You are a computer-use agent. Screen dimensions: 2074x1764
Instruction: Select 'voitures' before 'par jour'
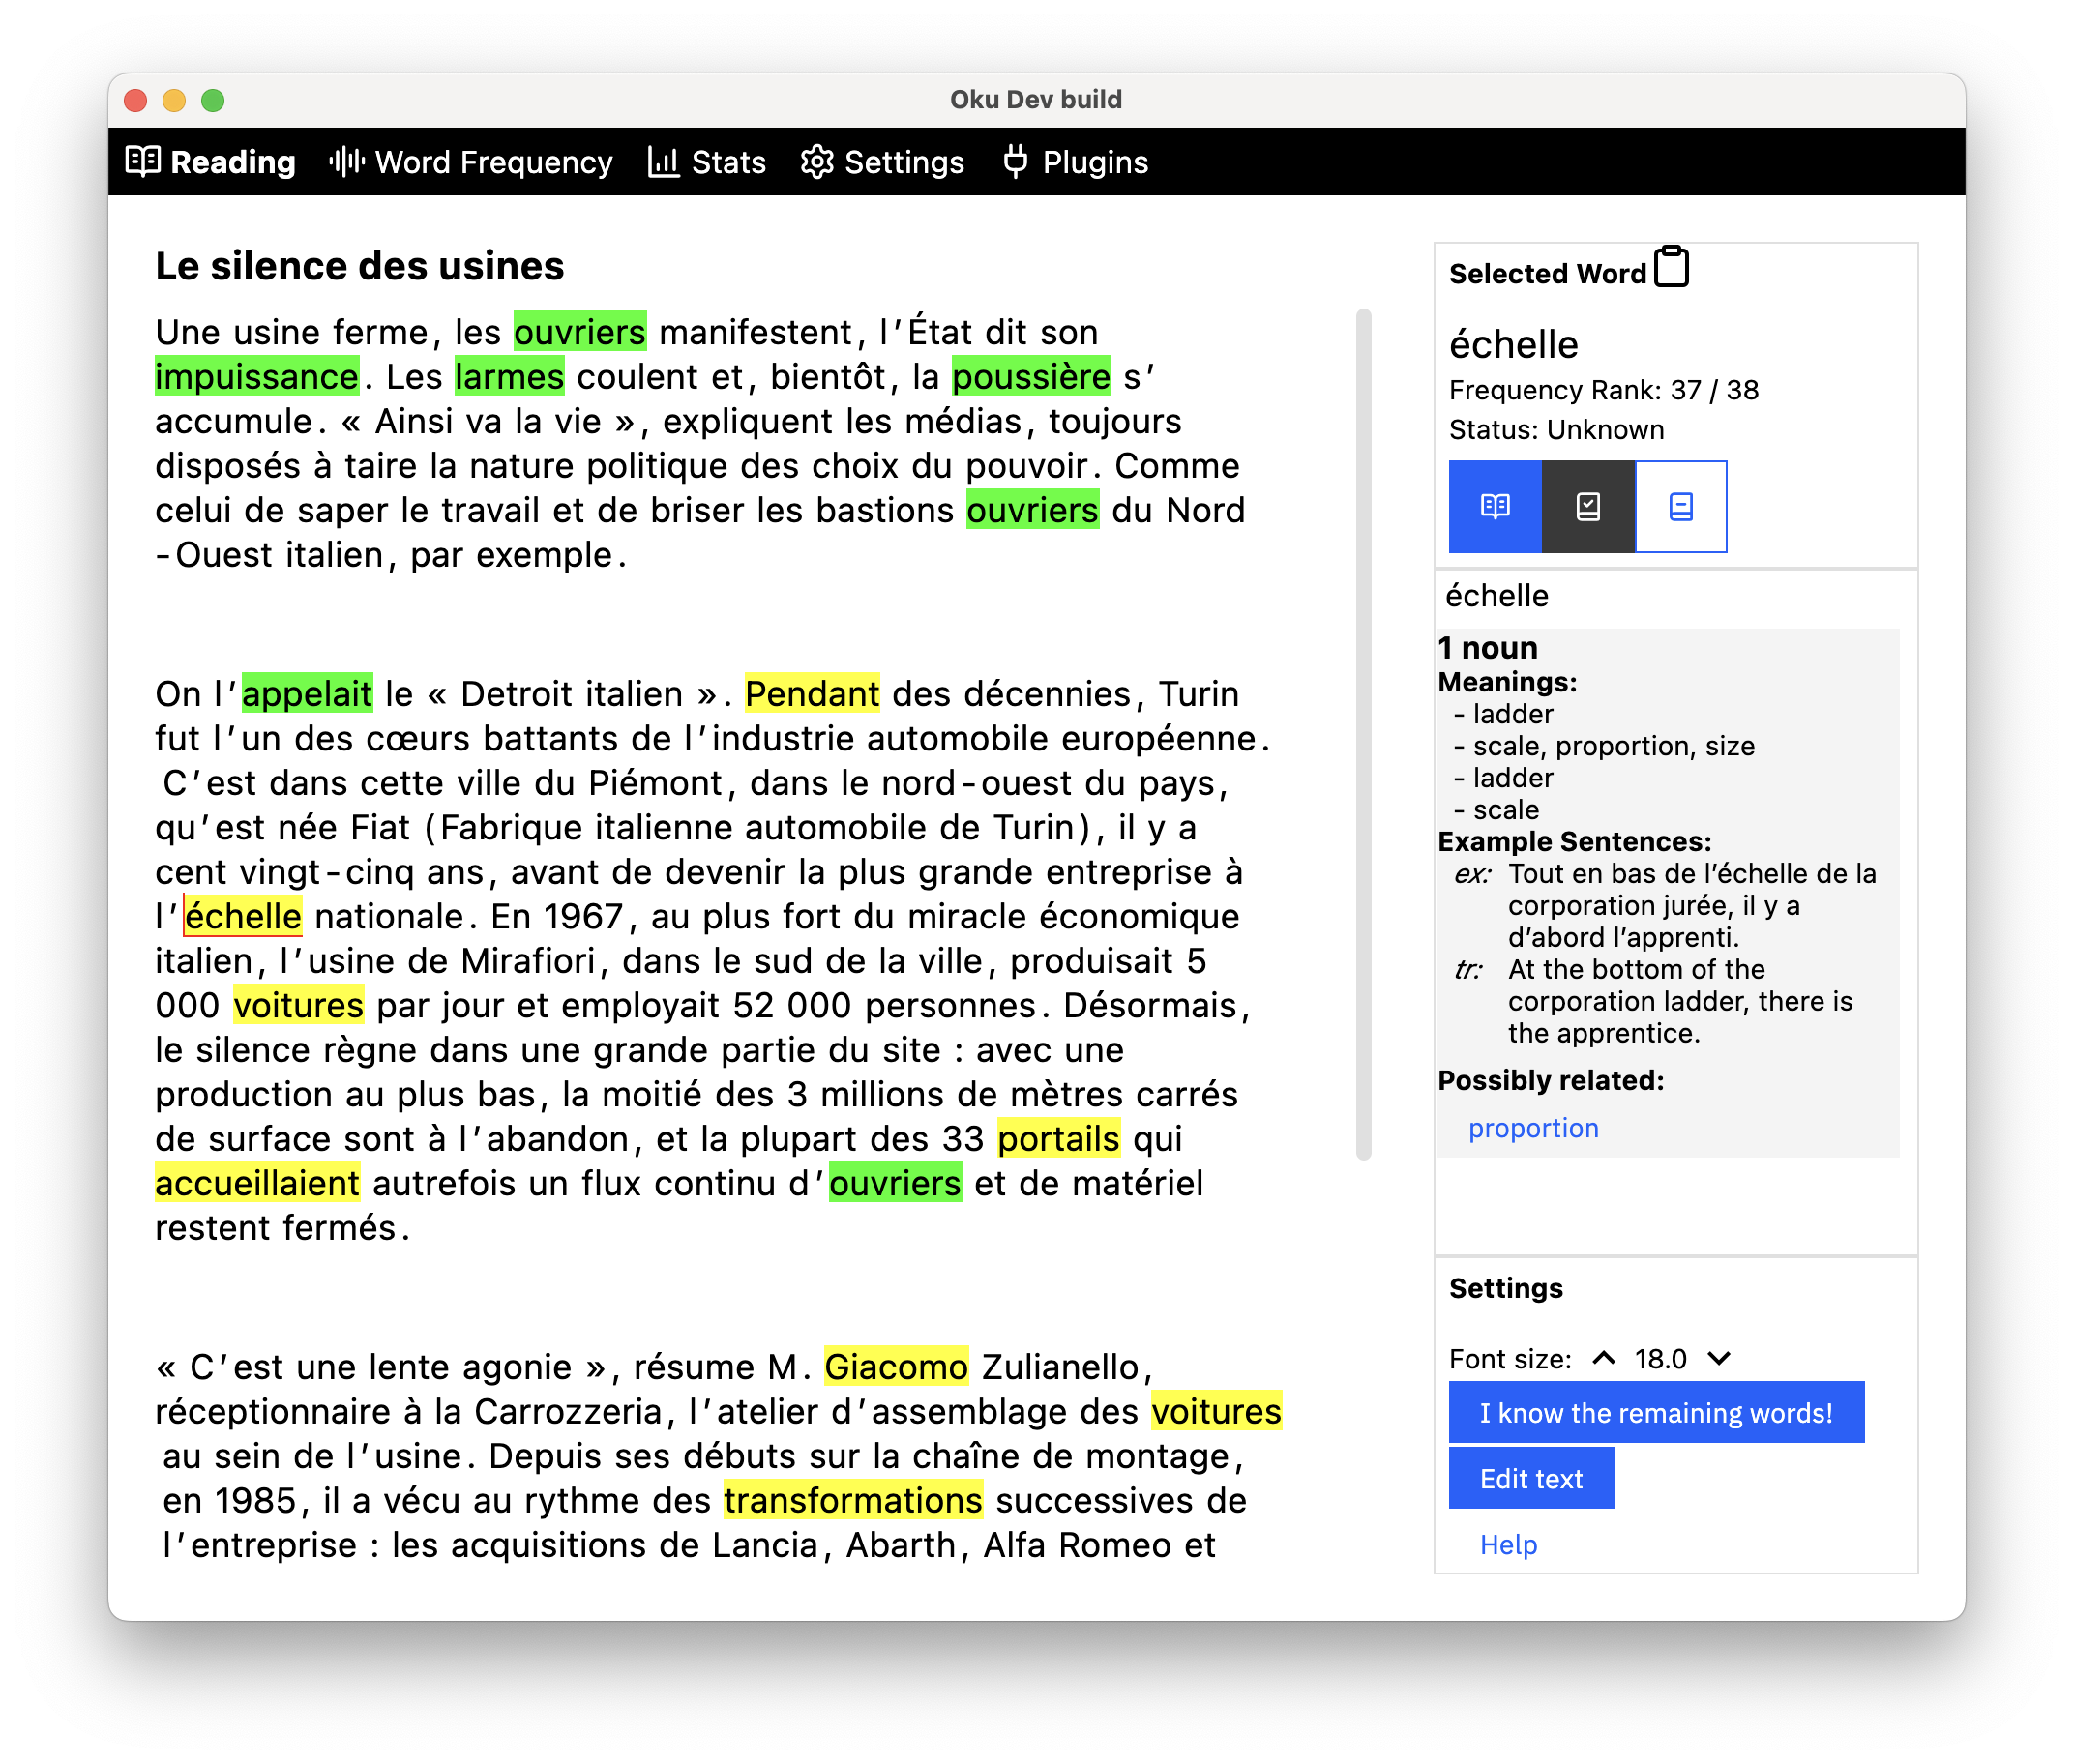[298, 1005]
